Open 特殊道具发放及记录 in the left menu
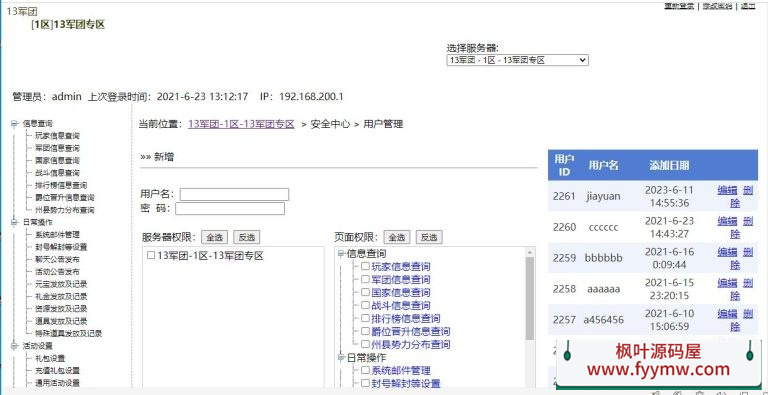 [69, 333]
